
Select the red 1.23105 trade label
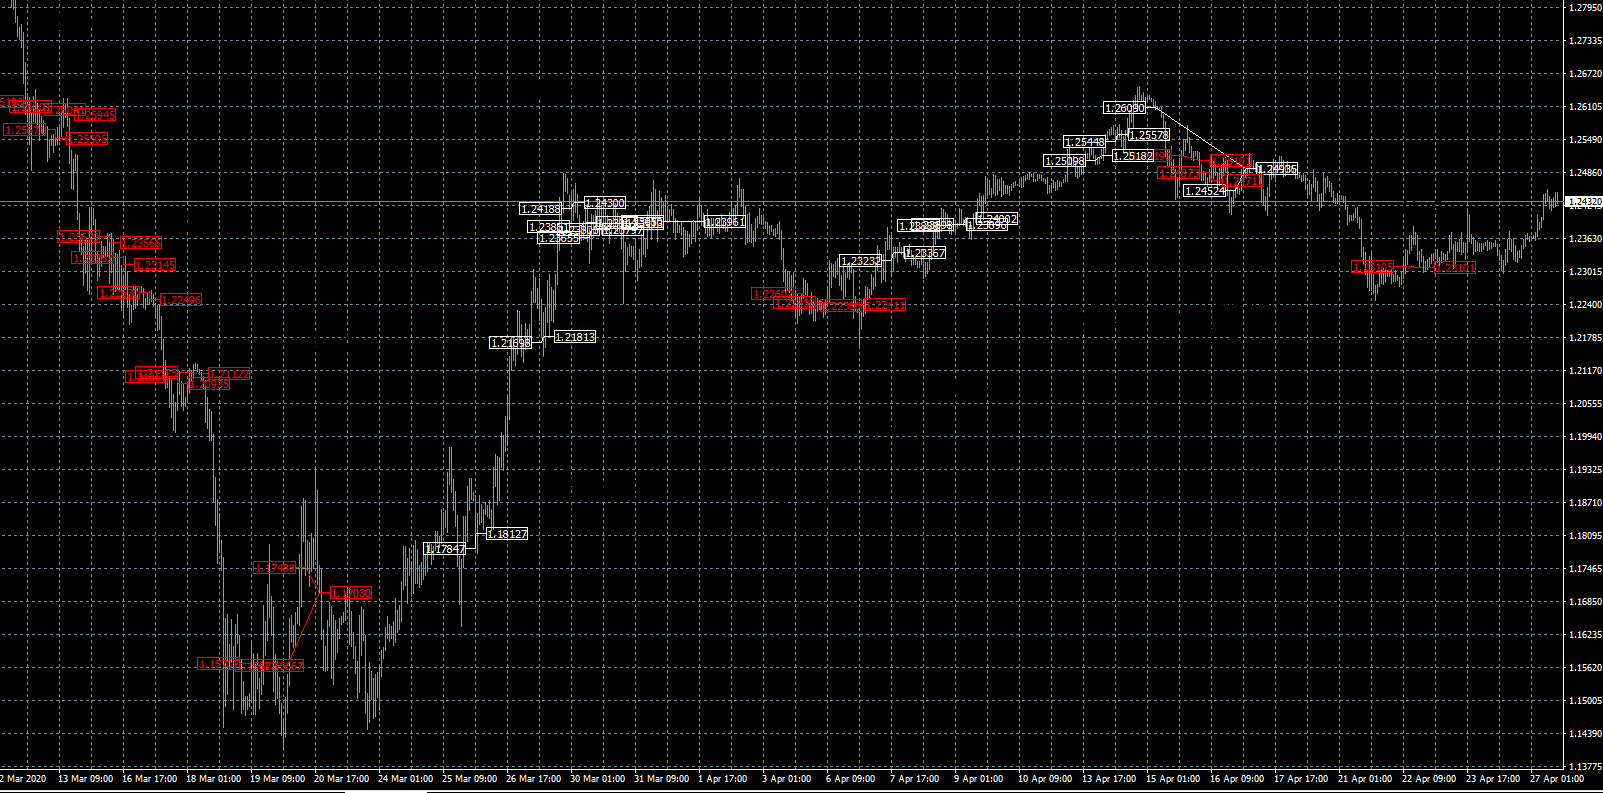point(1373,267)
